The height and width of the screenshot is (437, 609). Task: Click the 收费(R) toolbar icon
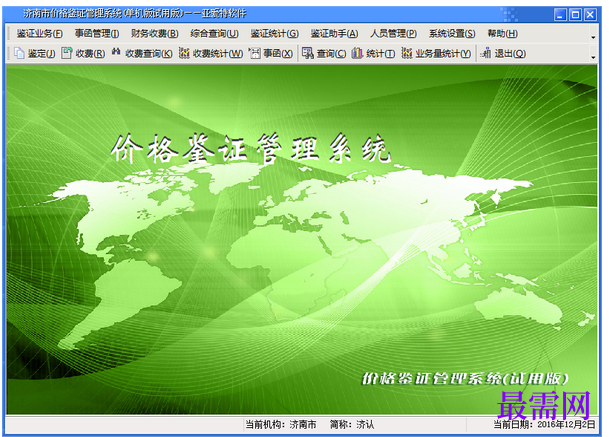coord(67,53)
